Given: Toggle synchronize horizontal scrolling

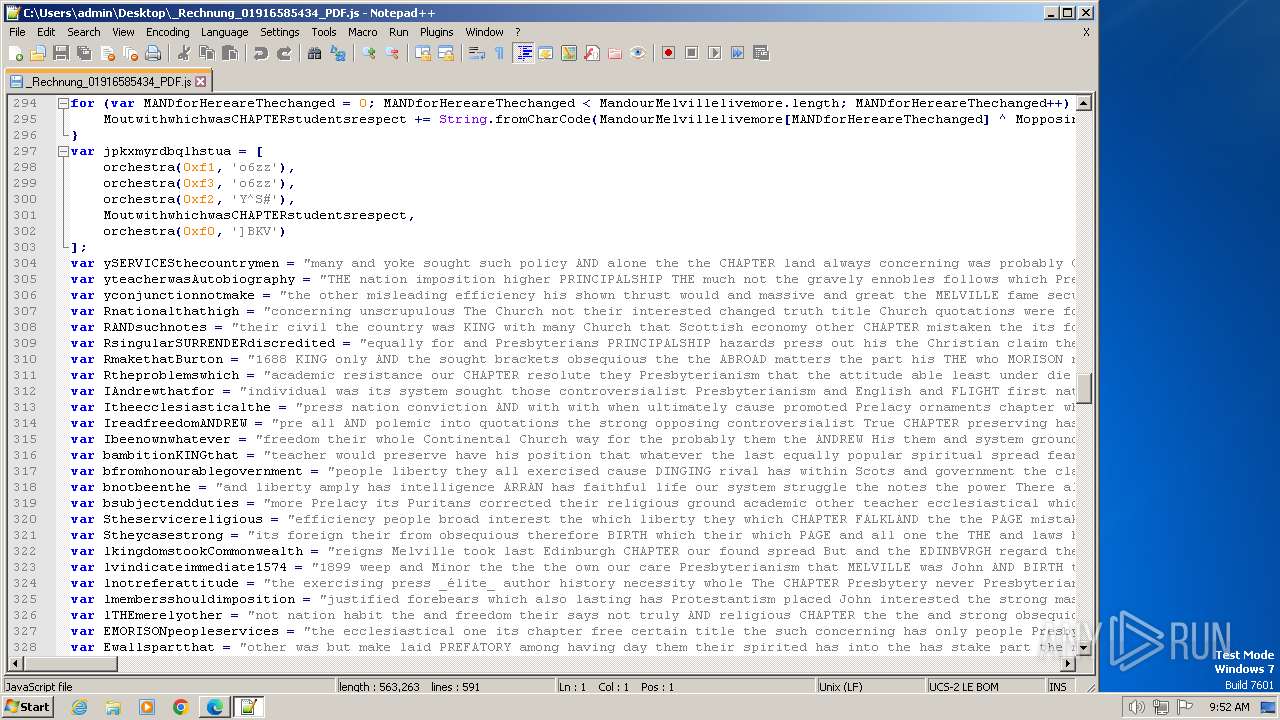Looking at the screenshot, I should pyautogui.click(x=445, y=53).
